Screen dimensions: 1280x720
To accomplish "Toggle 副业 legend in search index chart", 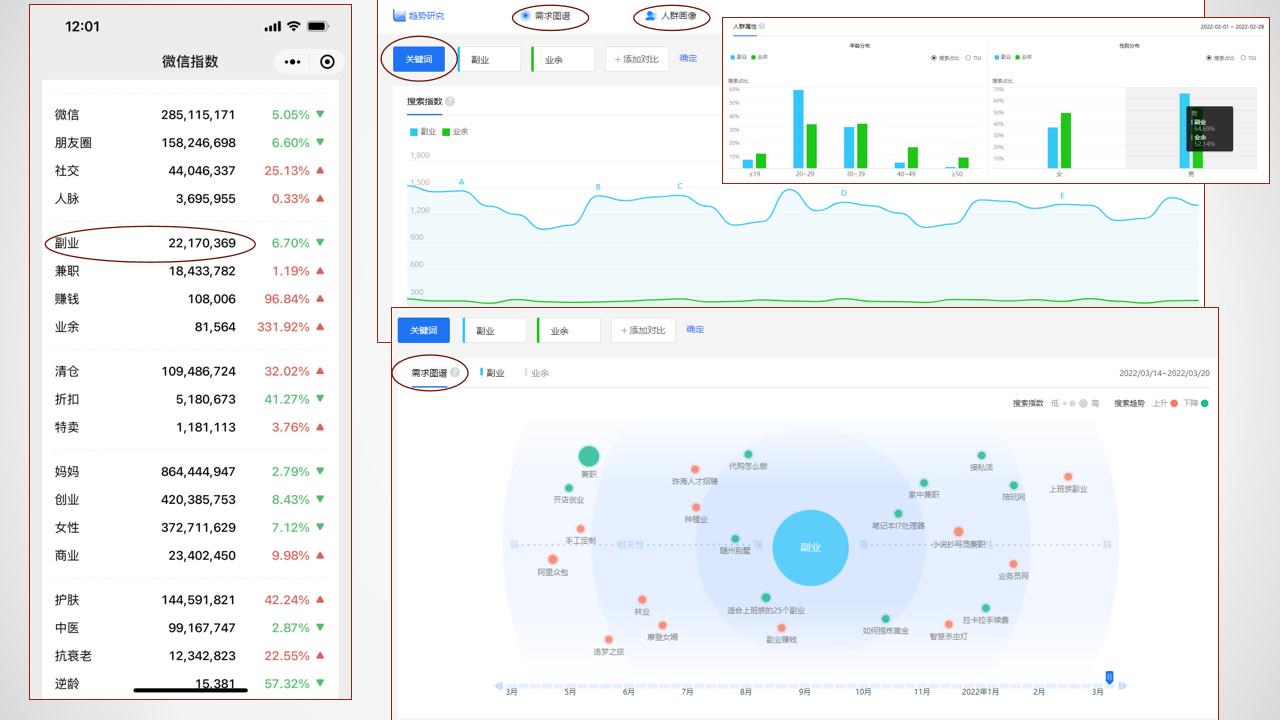I will click(424, 131).
